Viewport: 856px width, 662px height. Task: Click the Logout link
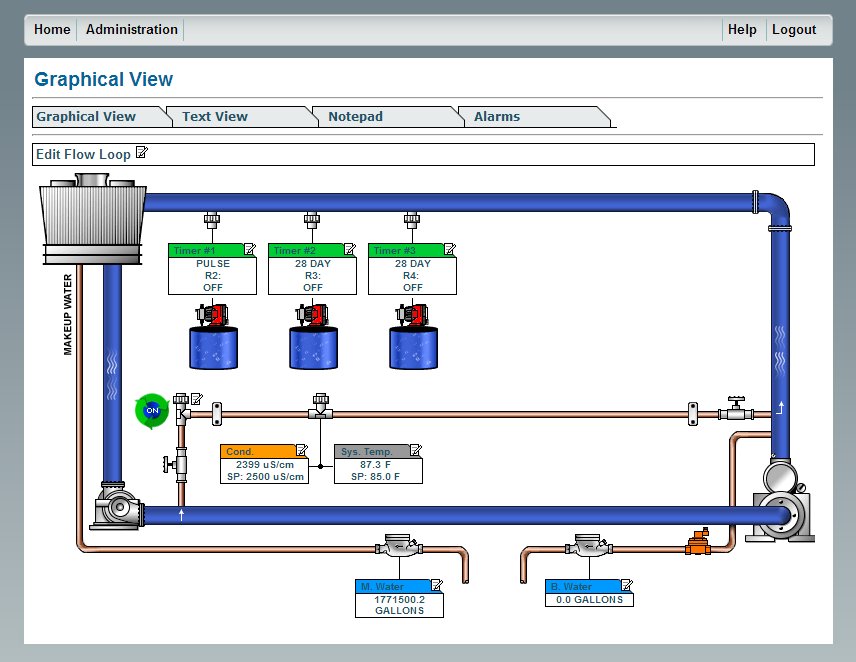point(794,30)
